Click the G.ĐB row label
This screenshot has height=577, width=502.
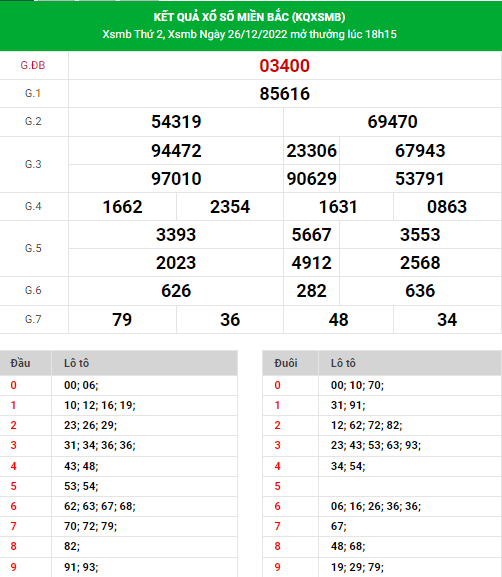click(x=33, y=66)
